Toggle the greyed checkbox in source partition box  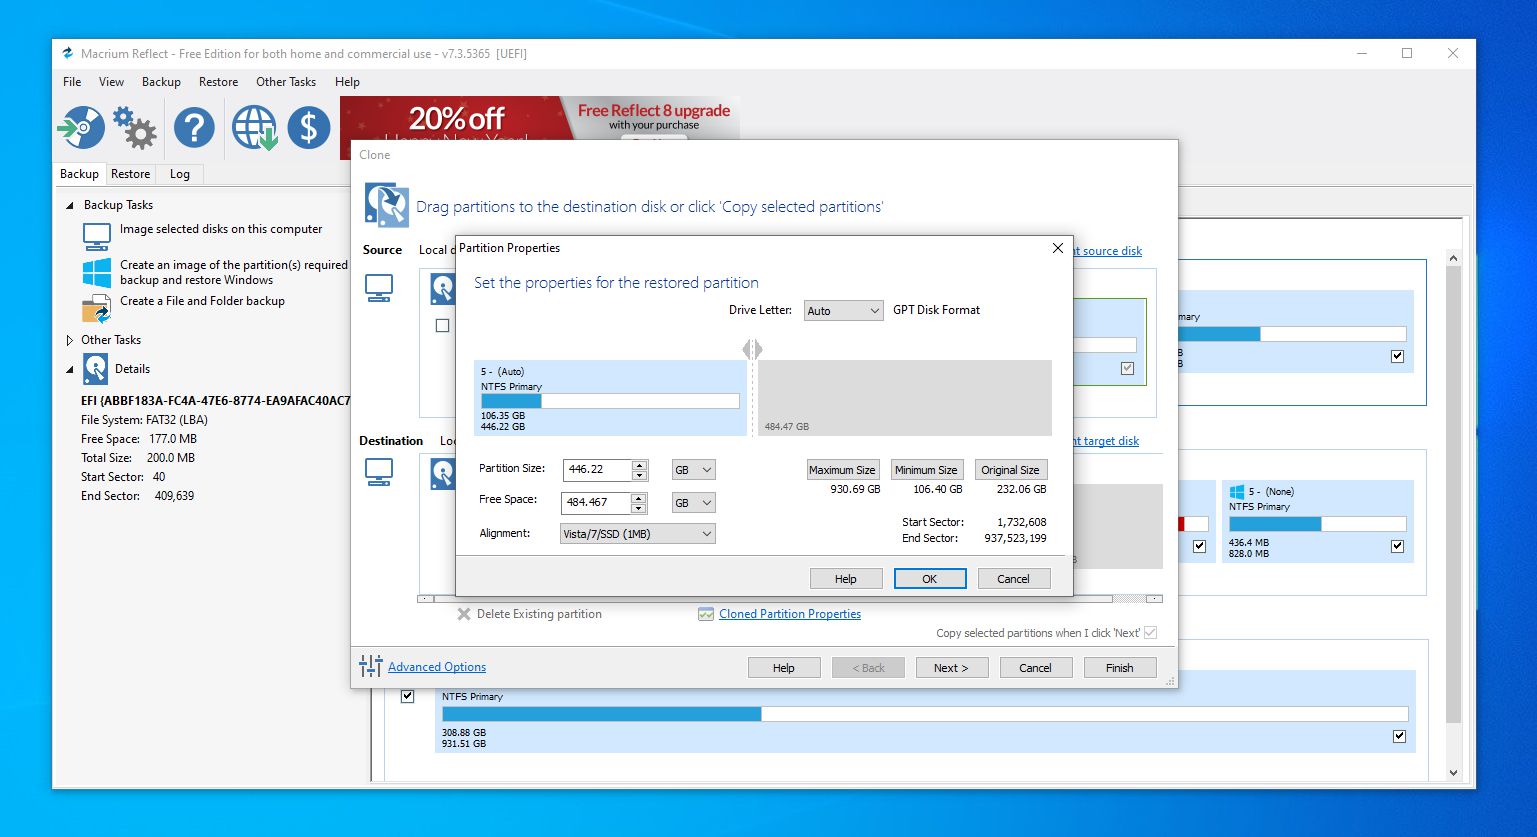coord(1128,368)
